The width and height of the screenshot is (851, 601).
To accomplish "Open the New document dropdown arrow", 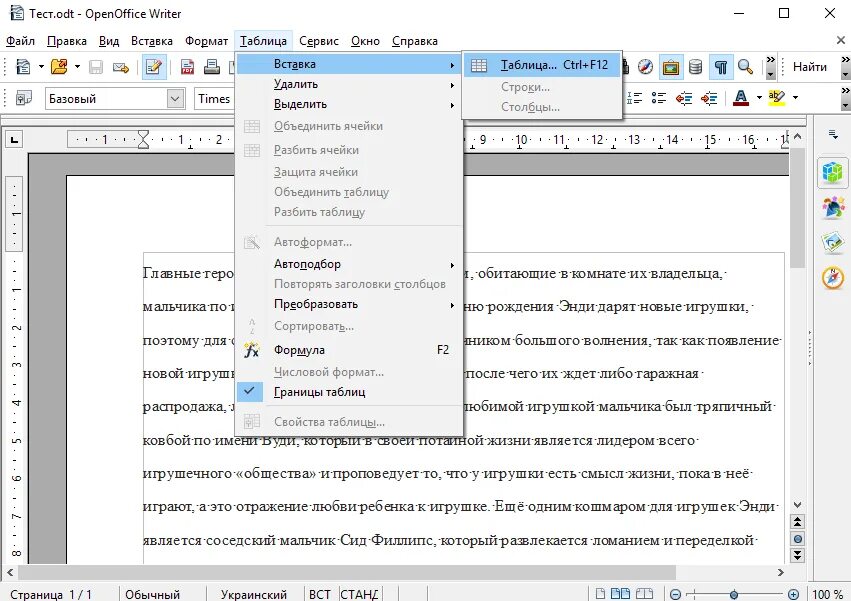I will [x=41, y=67].
